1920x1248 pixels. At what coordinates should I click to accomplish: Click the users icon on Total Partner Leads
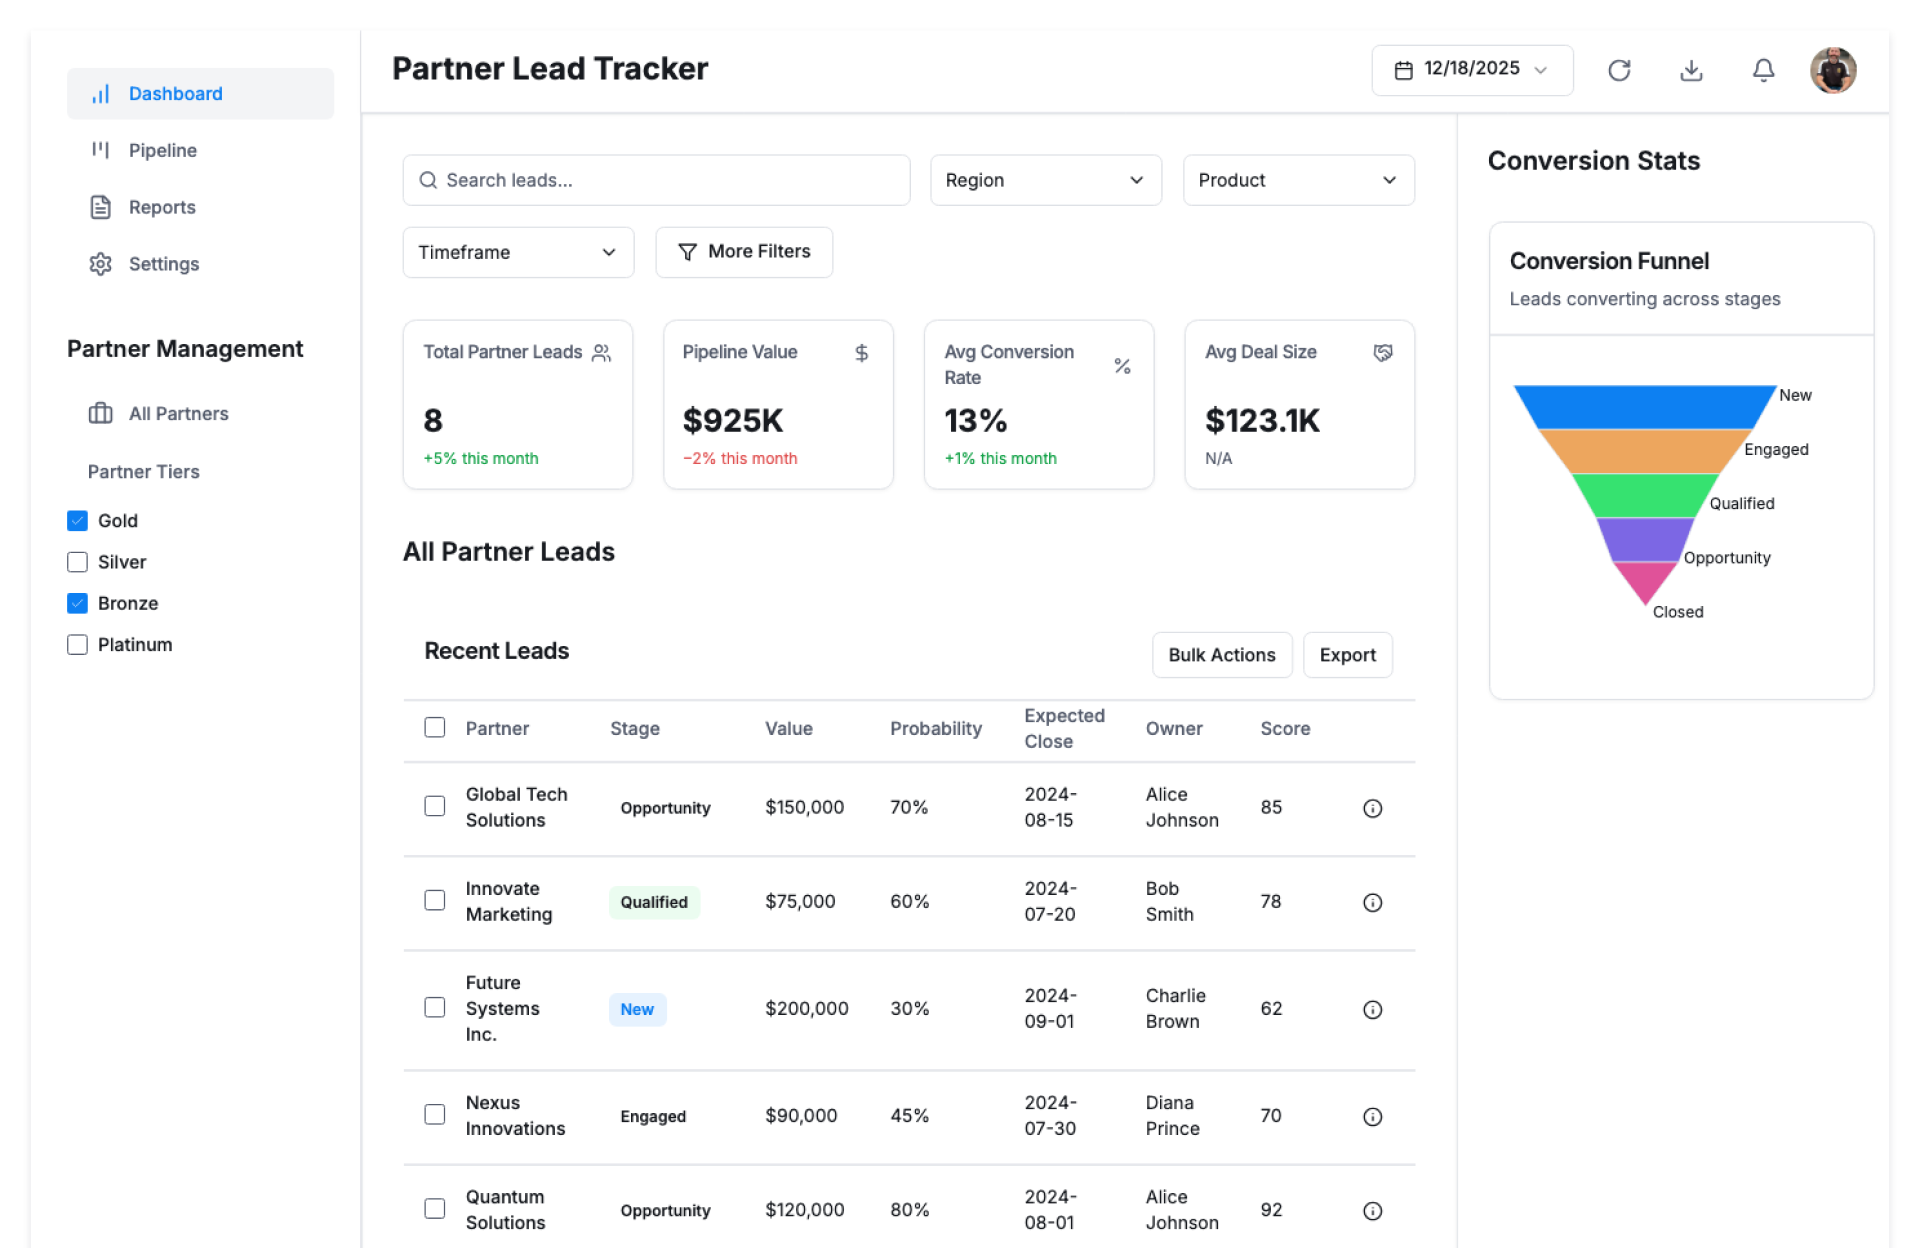tap(601, 352)
